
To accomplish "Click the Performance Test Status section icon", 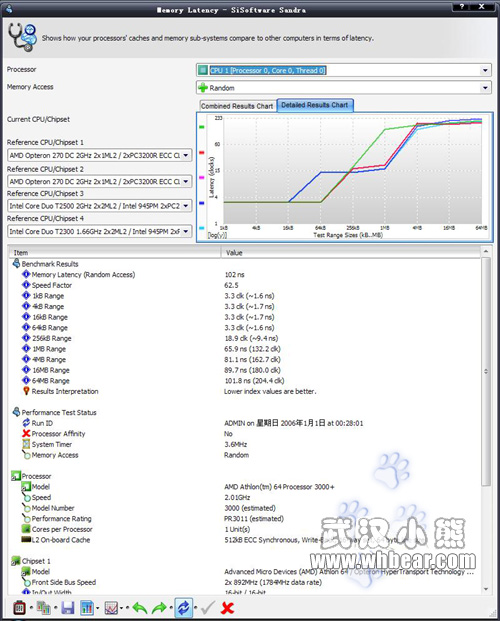I will (x=16, y=412).
